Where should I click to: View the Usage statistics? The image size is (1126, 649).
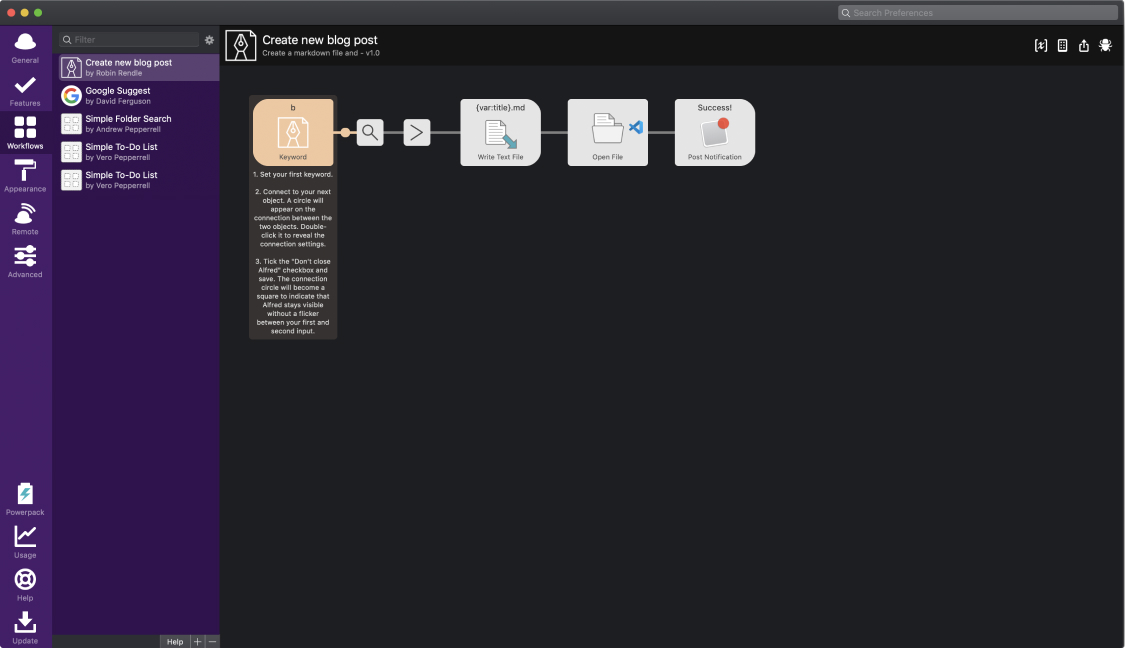pos(25,543)
